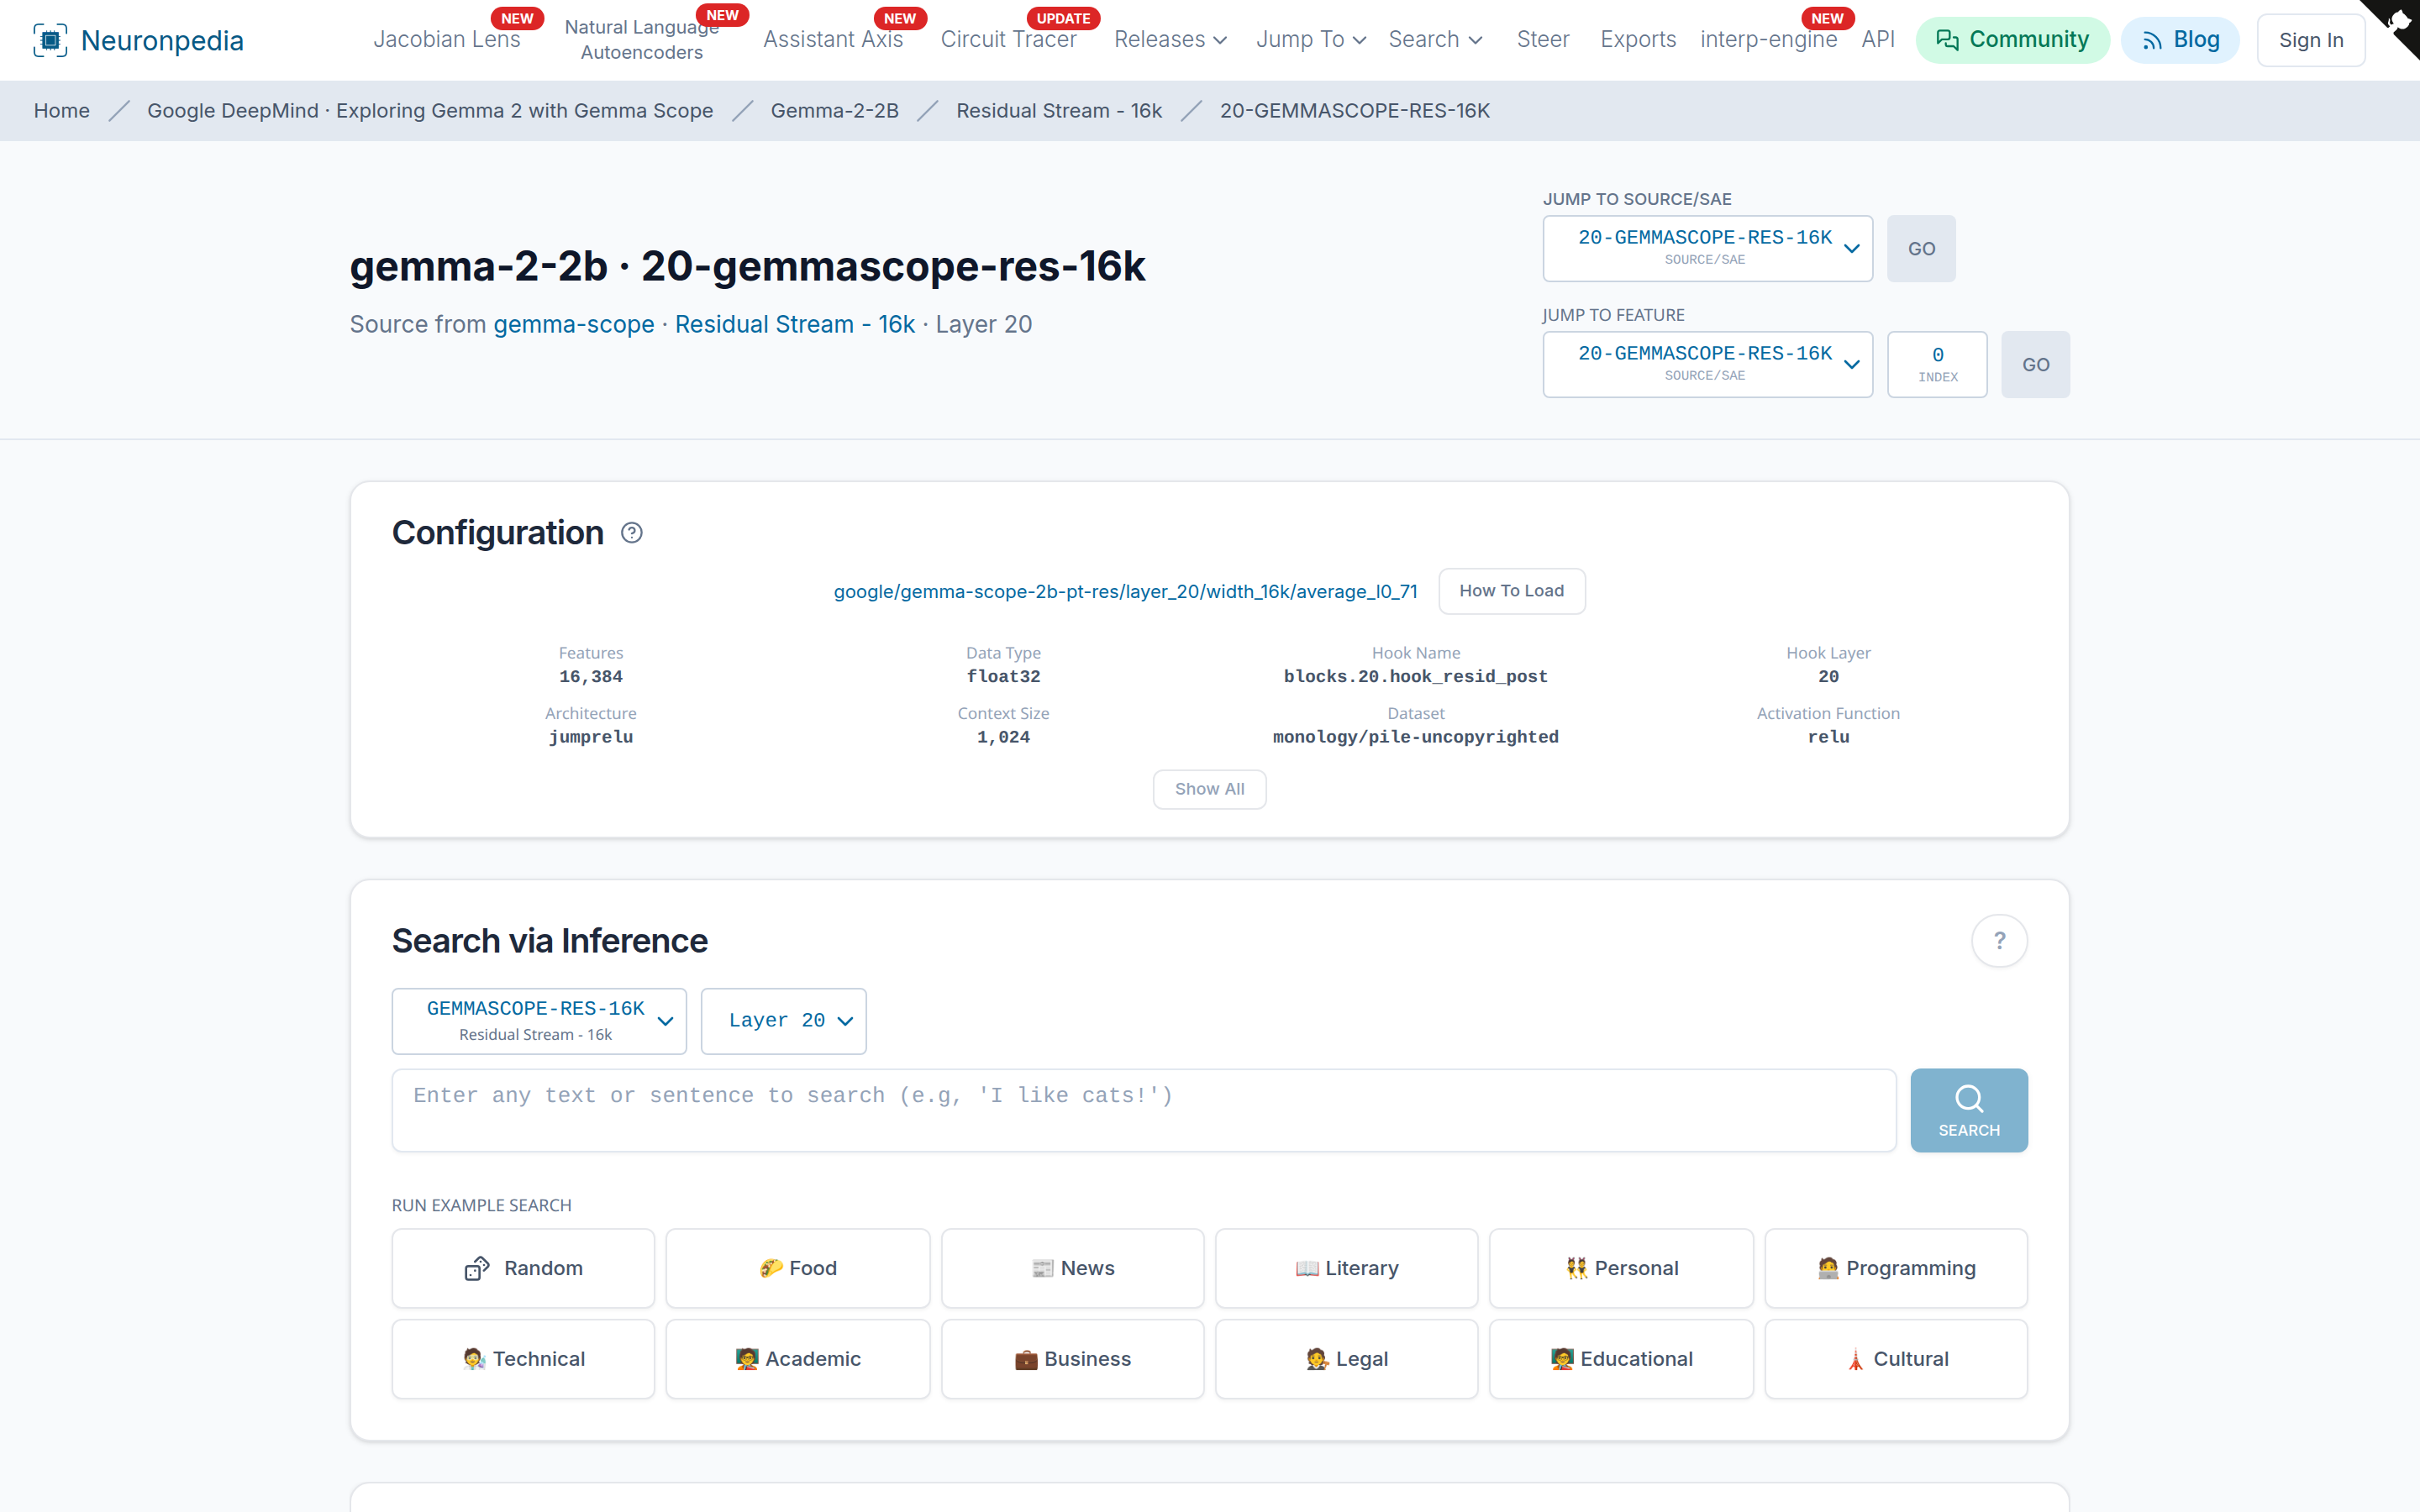
Task: Run the Academic example search
Action: tap(797, 1359)
